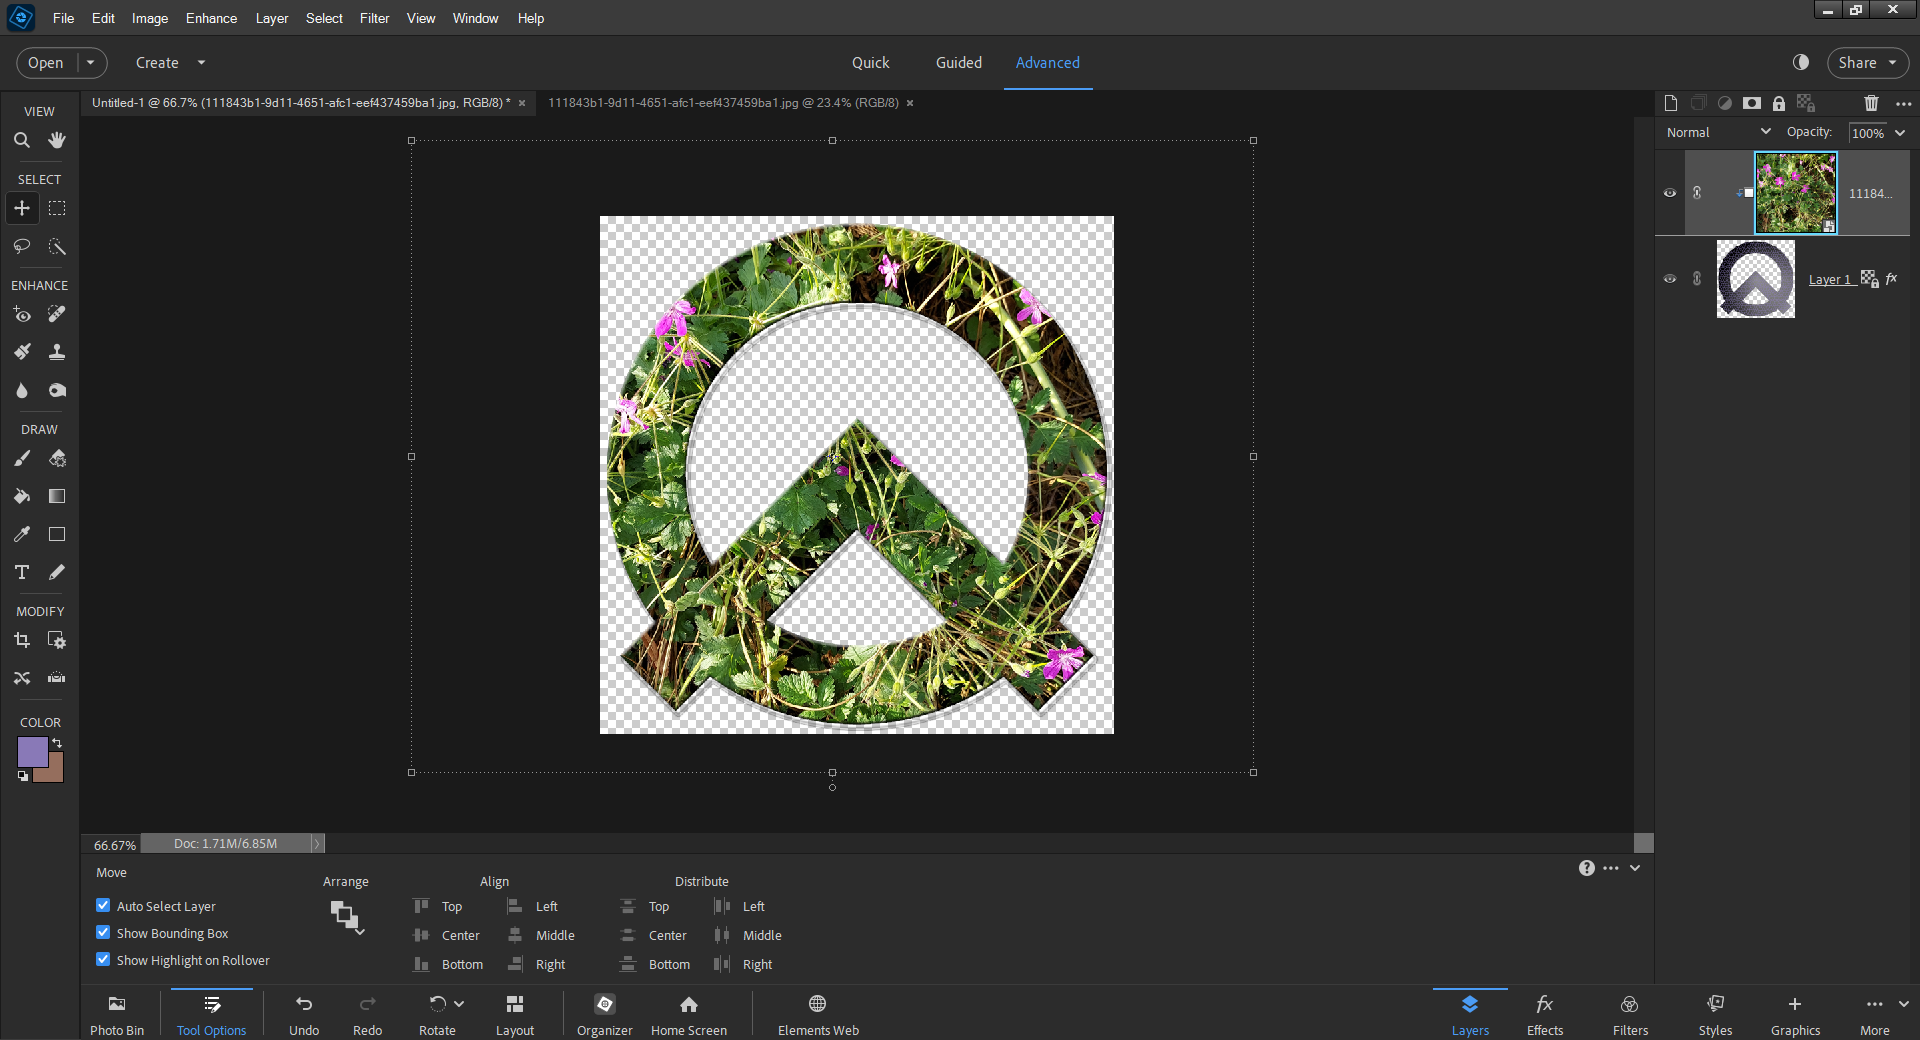Disable Auto Select Layer
Screen dimensions: 1920x1040
[x=102, y=905]
